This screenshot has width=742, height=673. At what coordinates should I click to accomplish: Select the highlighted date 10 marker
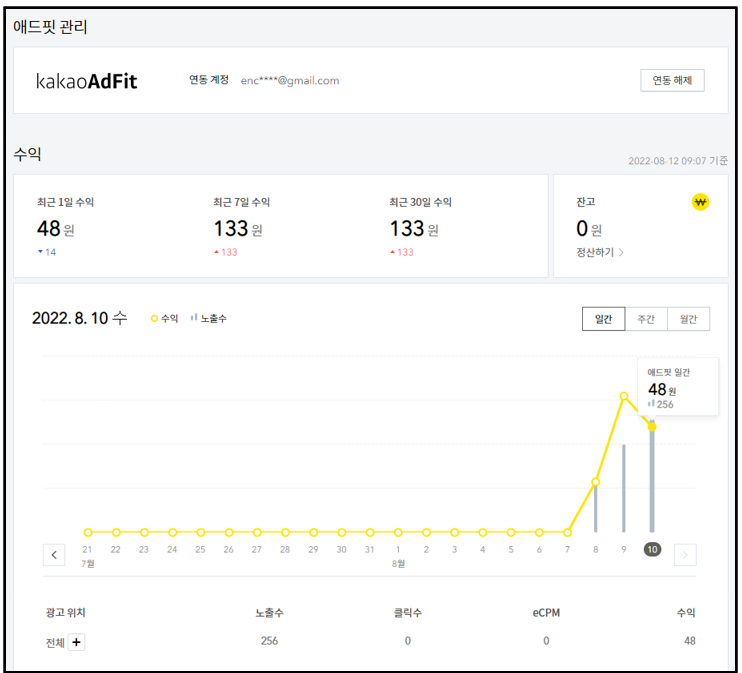(x=652, y=549)
